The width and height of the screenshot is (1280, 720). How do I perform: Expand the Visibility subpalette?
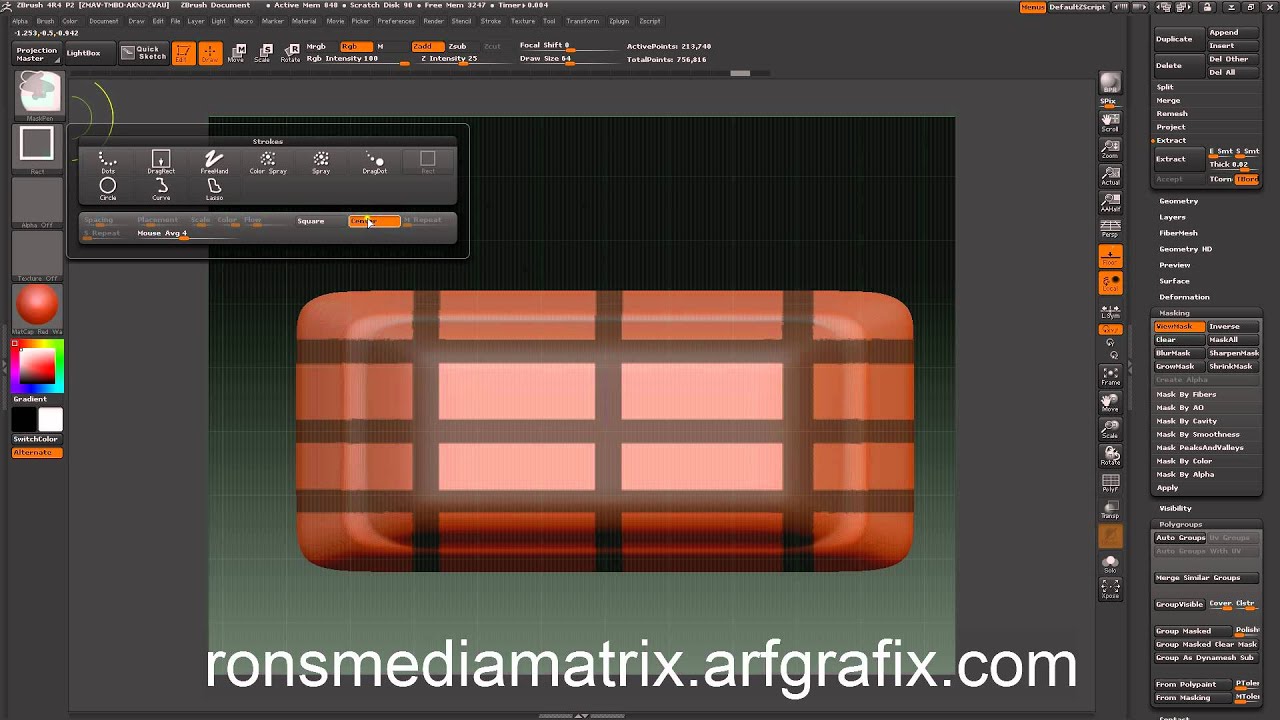pyautogui.click(x=1175, y=508)
